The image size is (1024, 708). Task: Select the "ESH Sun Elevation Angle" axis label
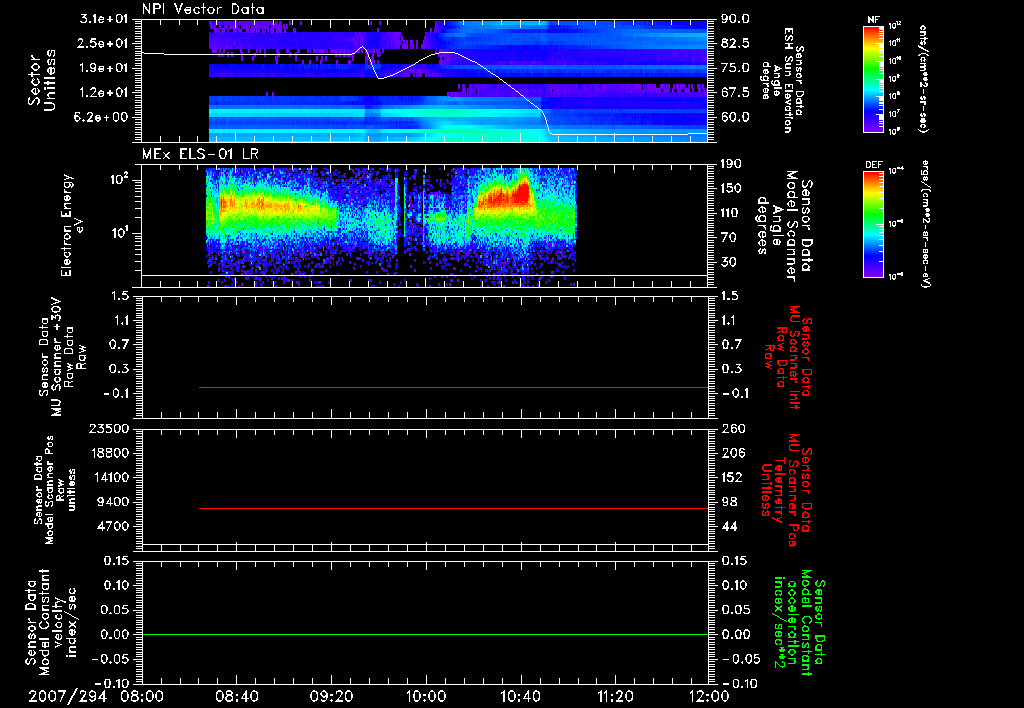(x=782, y=80)
